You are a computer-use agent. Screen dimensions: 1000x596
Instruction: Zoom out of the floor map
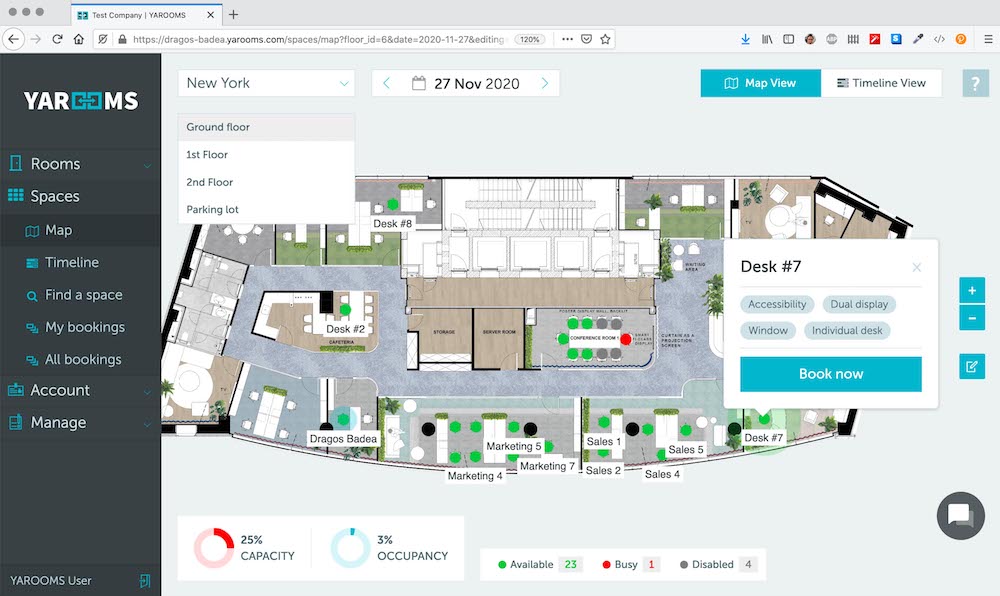pos(971,319)
